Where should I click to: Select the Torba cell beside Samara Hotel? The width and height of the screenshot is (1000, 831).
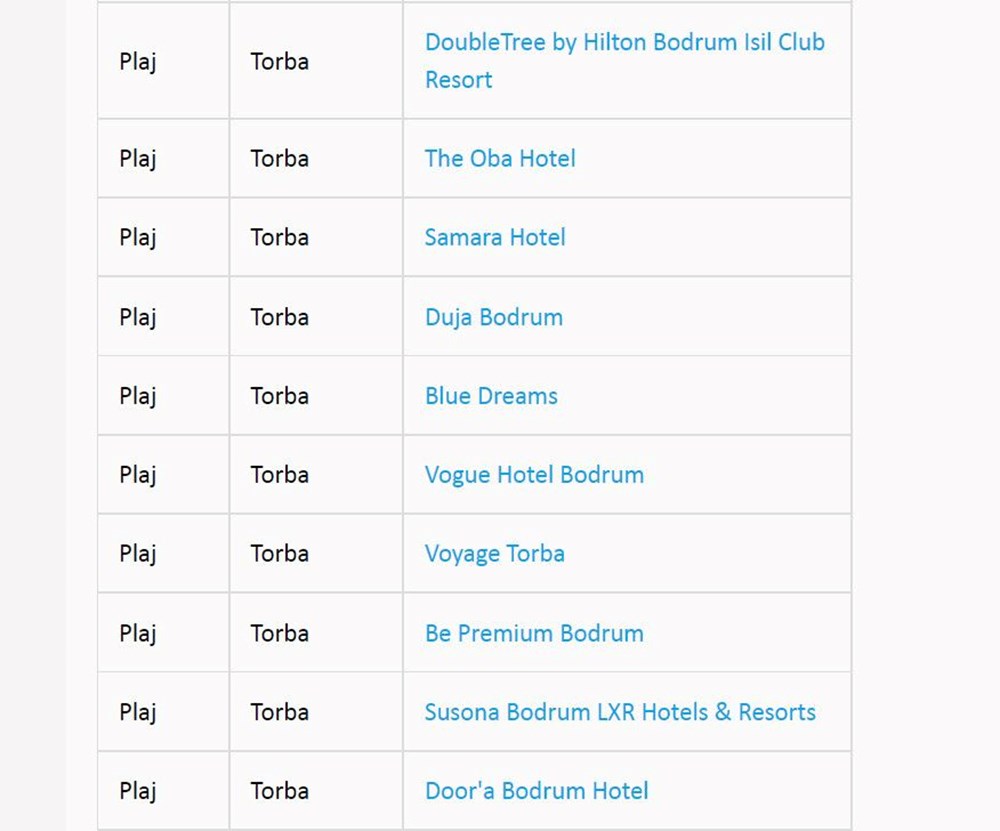[x=280, y=238]
